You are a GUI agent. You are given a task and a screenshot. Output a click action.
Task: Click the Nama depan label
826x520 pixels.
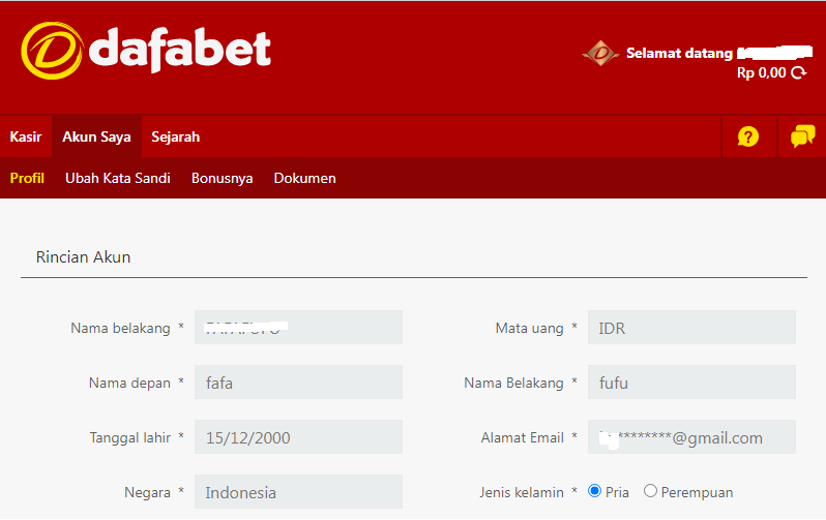point(130,383)
